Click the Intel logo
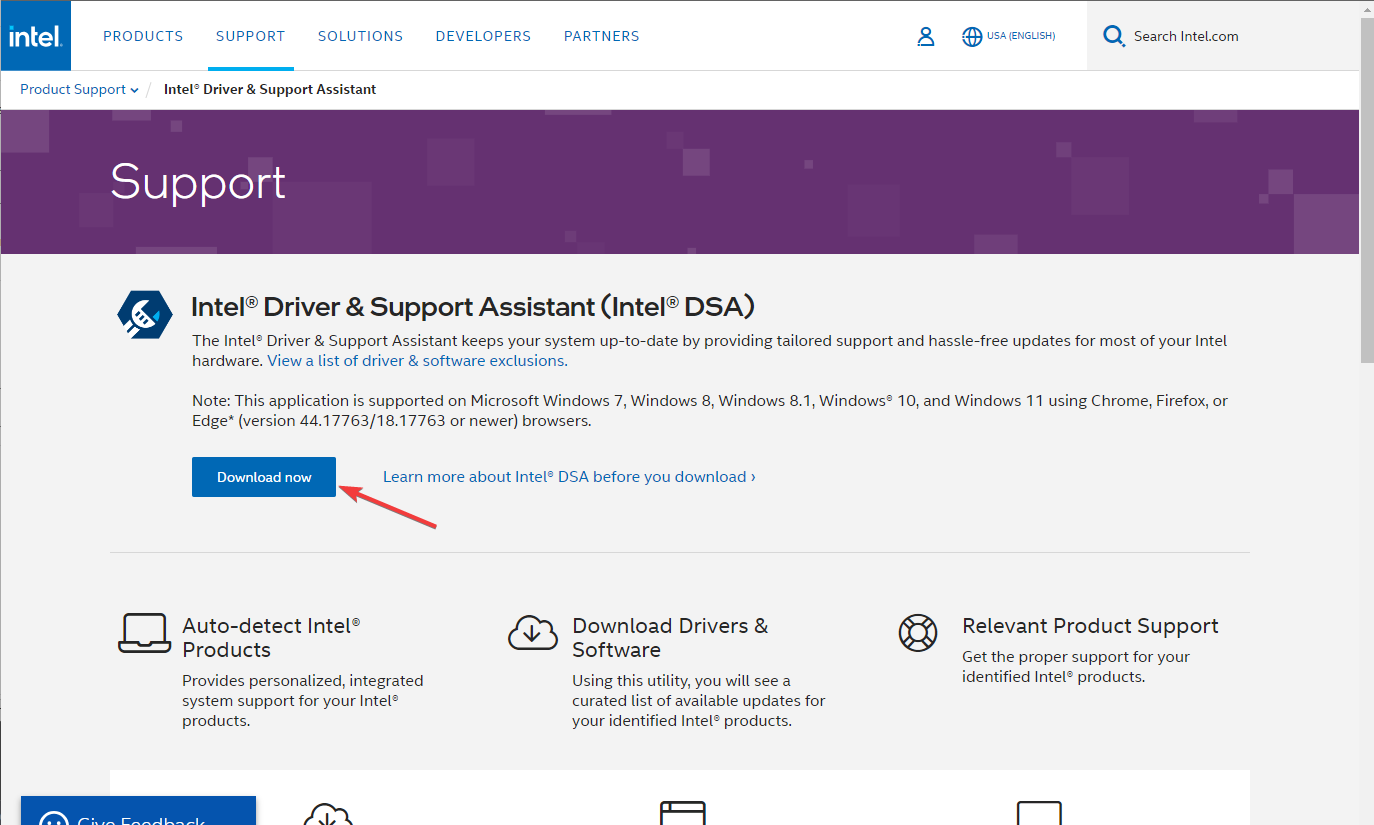Image resolution: width=1374 pixels, height=825 pixels. 35,36
